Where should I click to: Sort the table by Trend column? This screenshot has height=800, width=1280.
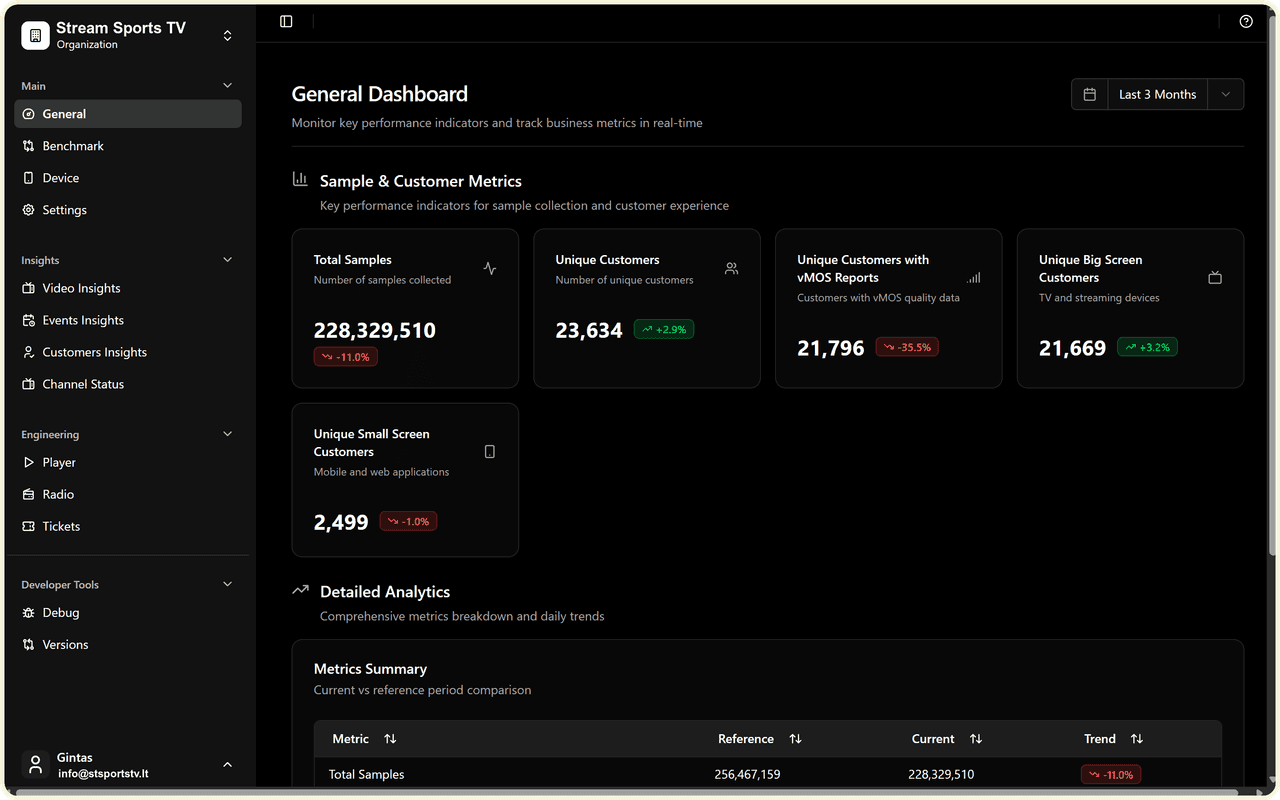pos(1137,739)
